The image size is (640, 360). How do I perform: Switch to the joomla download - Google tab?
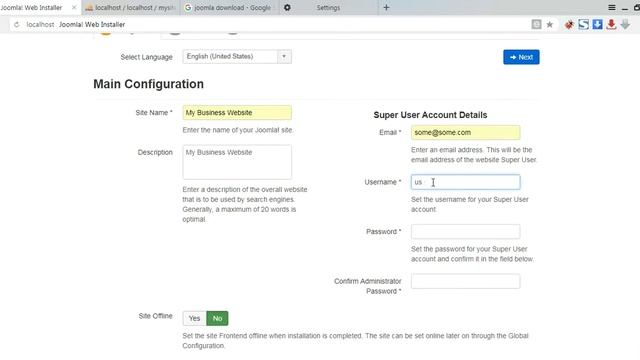pyautogui.click(x=230, y=7)
